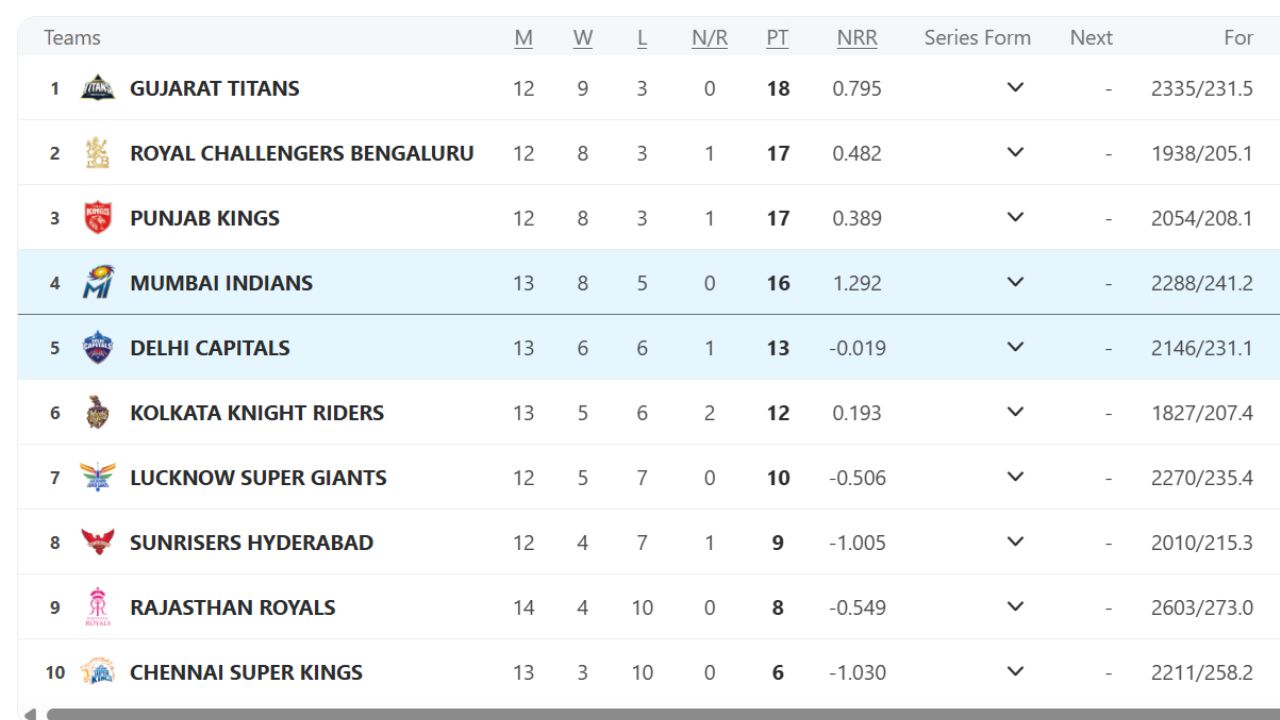Click the Kolkata Knight Riders logo
The height and width of the screenshot is (720, 1280).
(98, 412)
